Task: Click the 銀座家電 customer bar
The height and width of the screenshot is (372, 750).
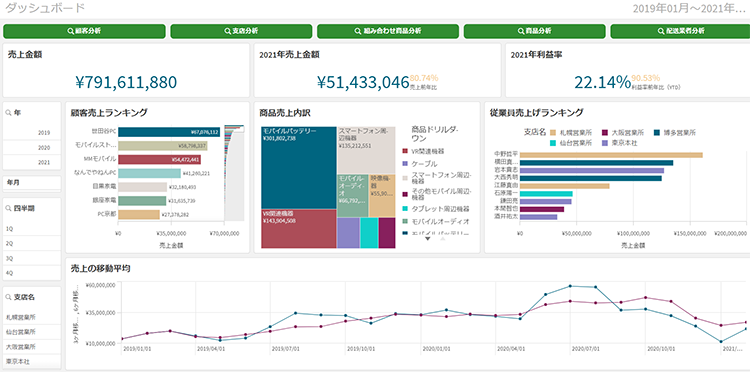Action: click(142, 201)
